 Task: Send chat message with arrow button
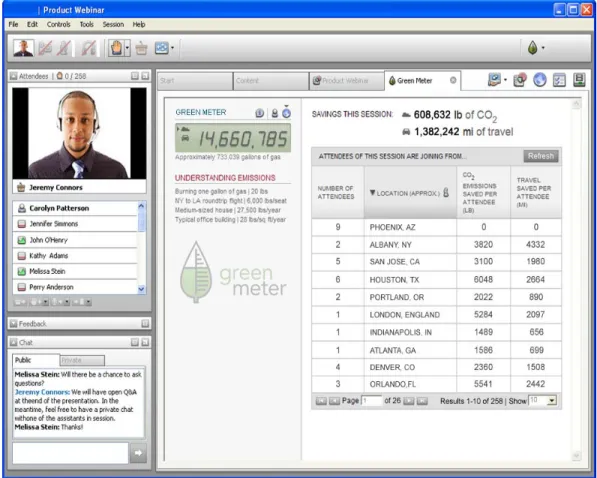point(138,453)
